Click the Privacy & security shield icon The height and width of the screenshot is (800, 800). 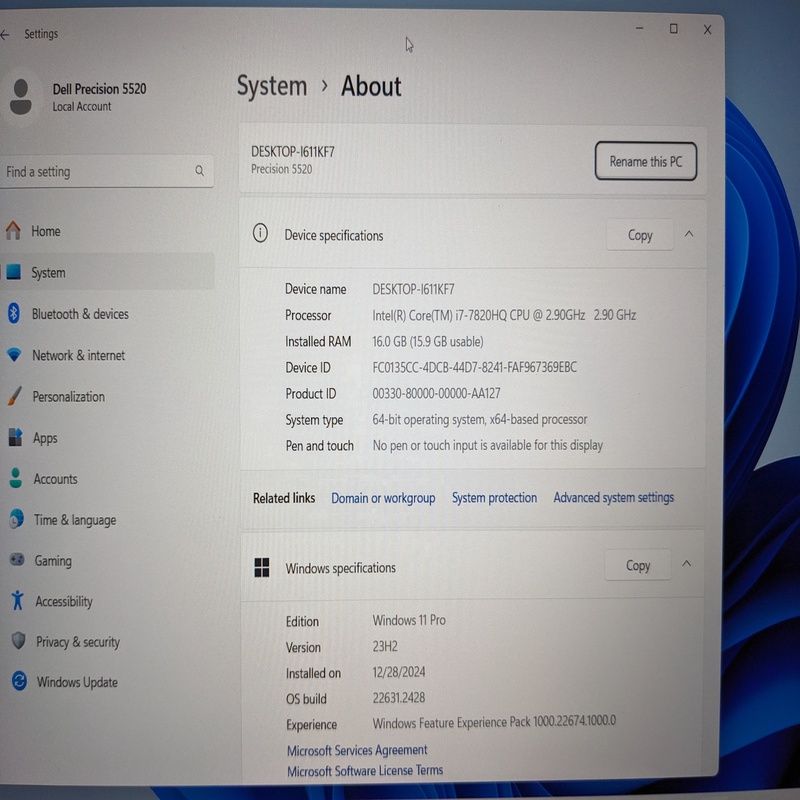pyautogui.click(x=18, y=641)
